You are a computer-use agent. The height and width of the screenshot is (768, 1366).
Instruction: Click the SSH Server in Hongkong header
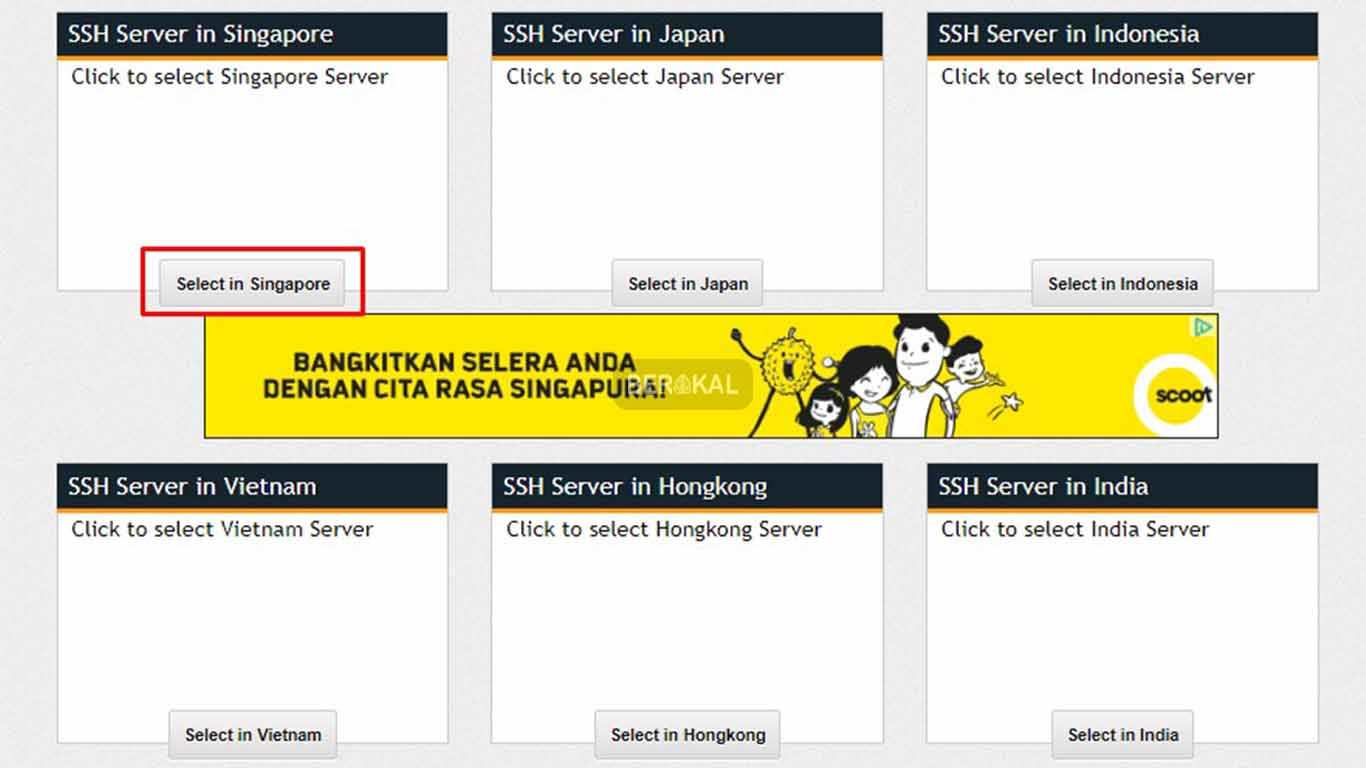[632, 486]
